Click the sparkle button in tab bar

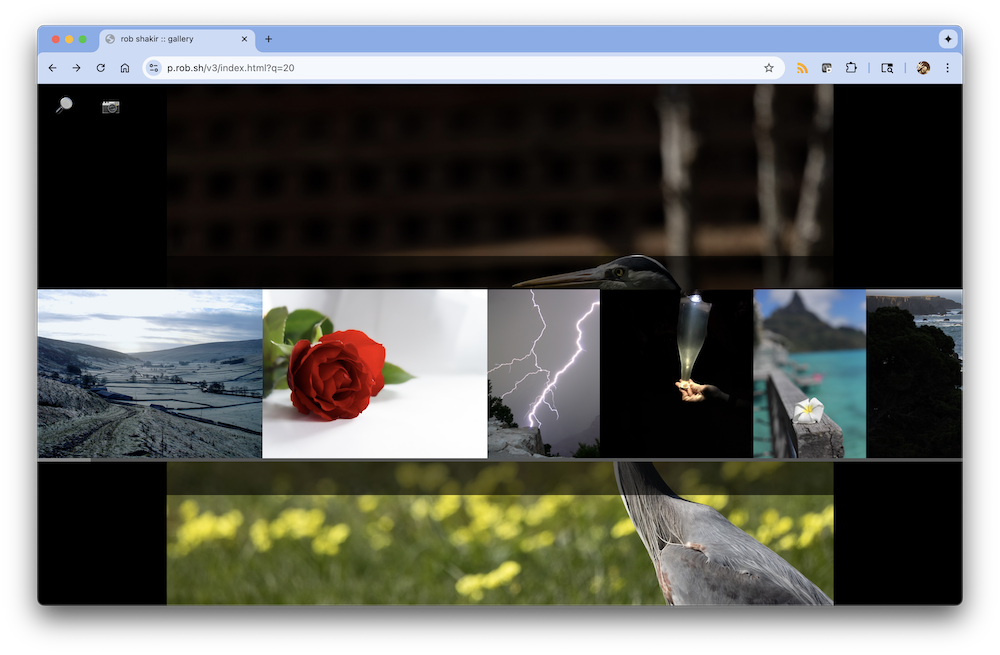point(948,39)
